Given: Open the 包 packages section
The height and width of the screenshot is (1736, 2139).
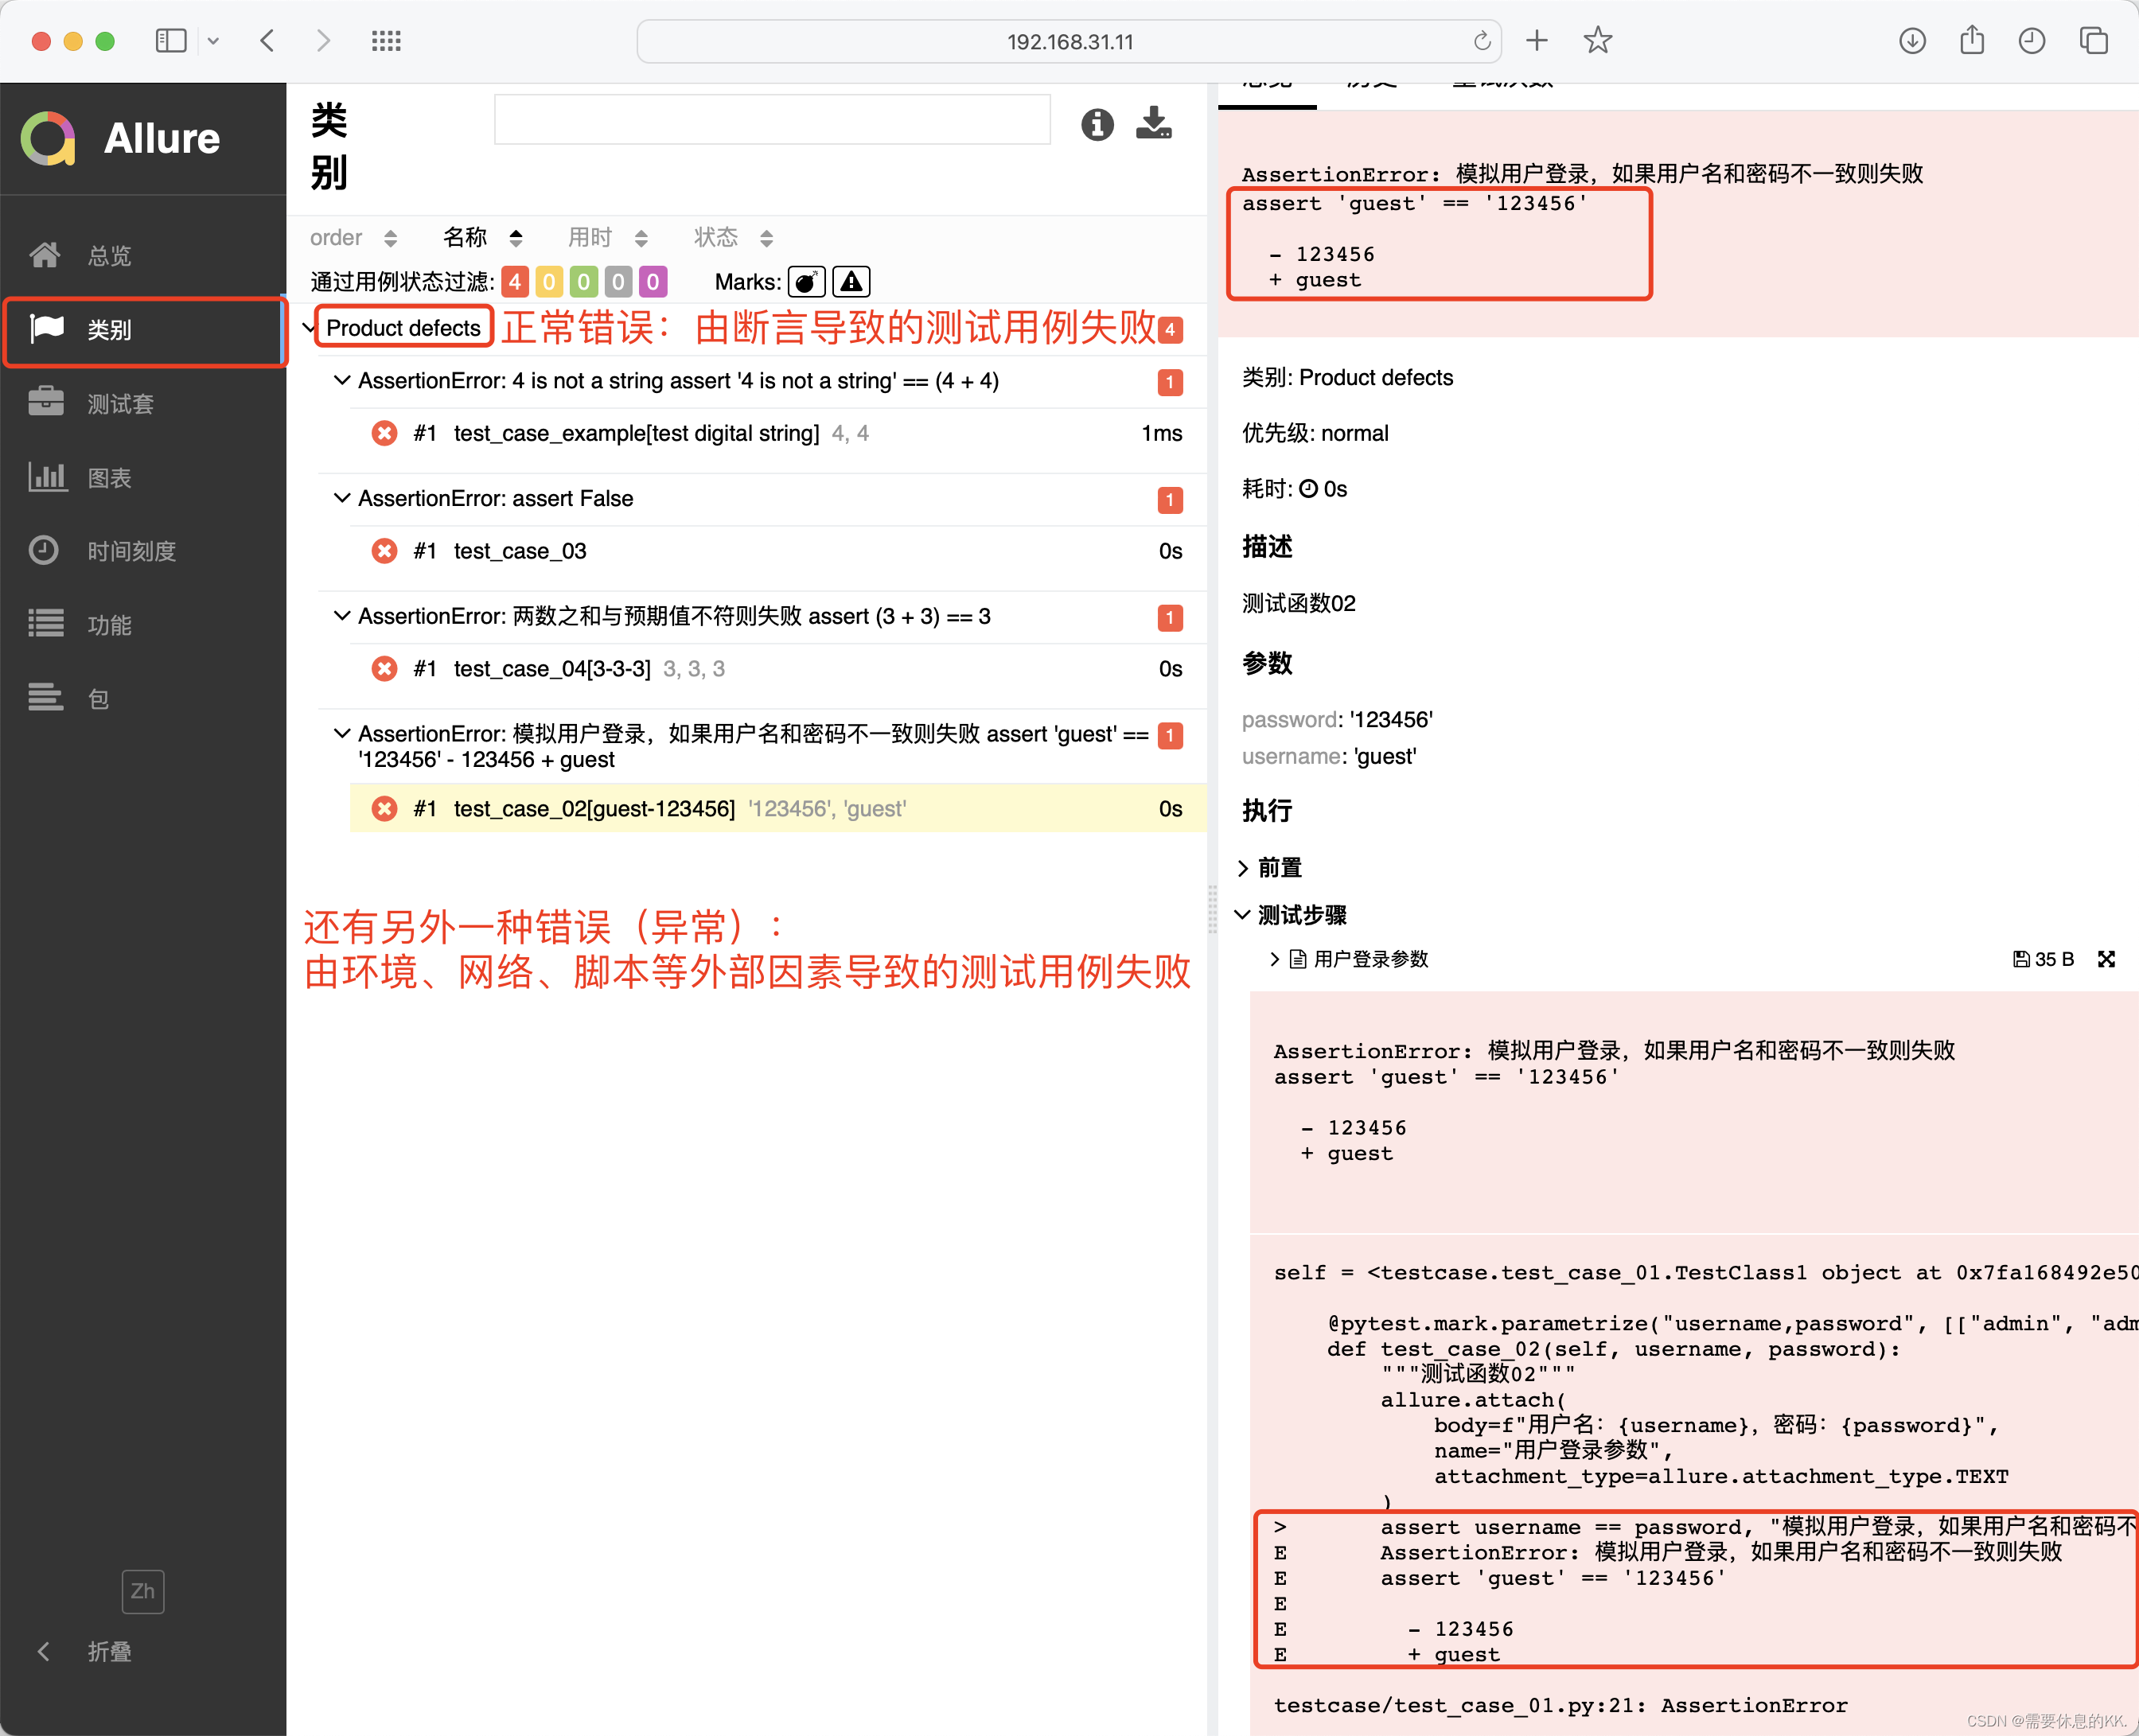Looking at the screenshot, I should tap(98, 699).
